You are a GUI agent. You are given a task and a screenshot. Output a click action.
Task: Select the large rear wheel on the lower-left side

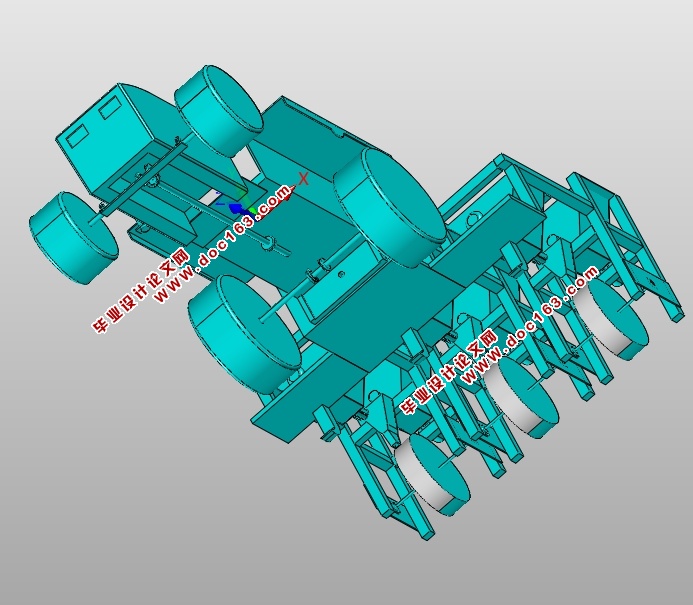244,334
